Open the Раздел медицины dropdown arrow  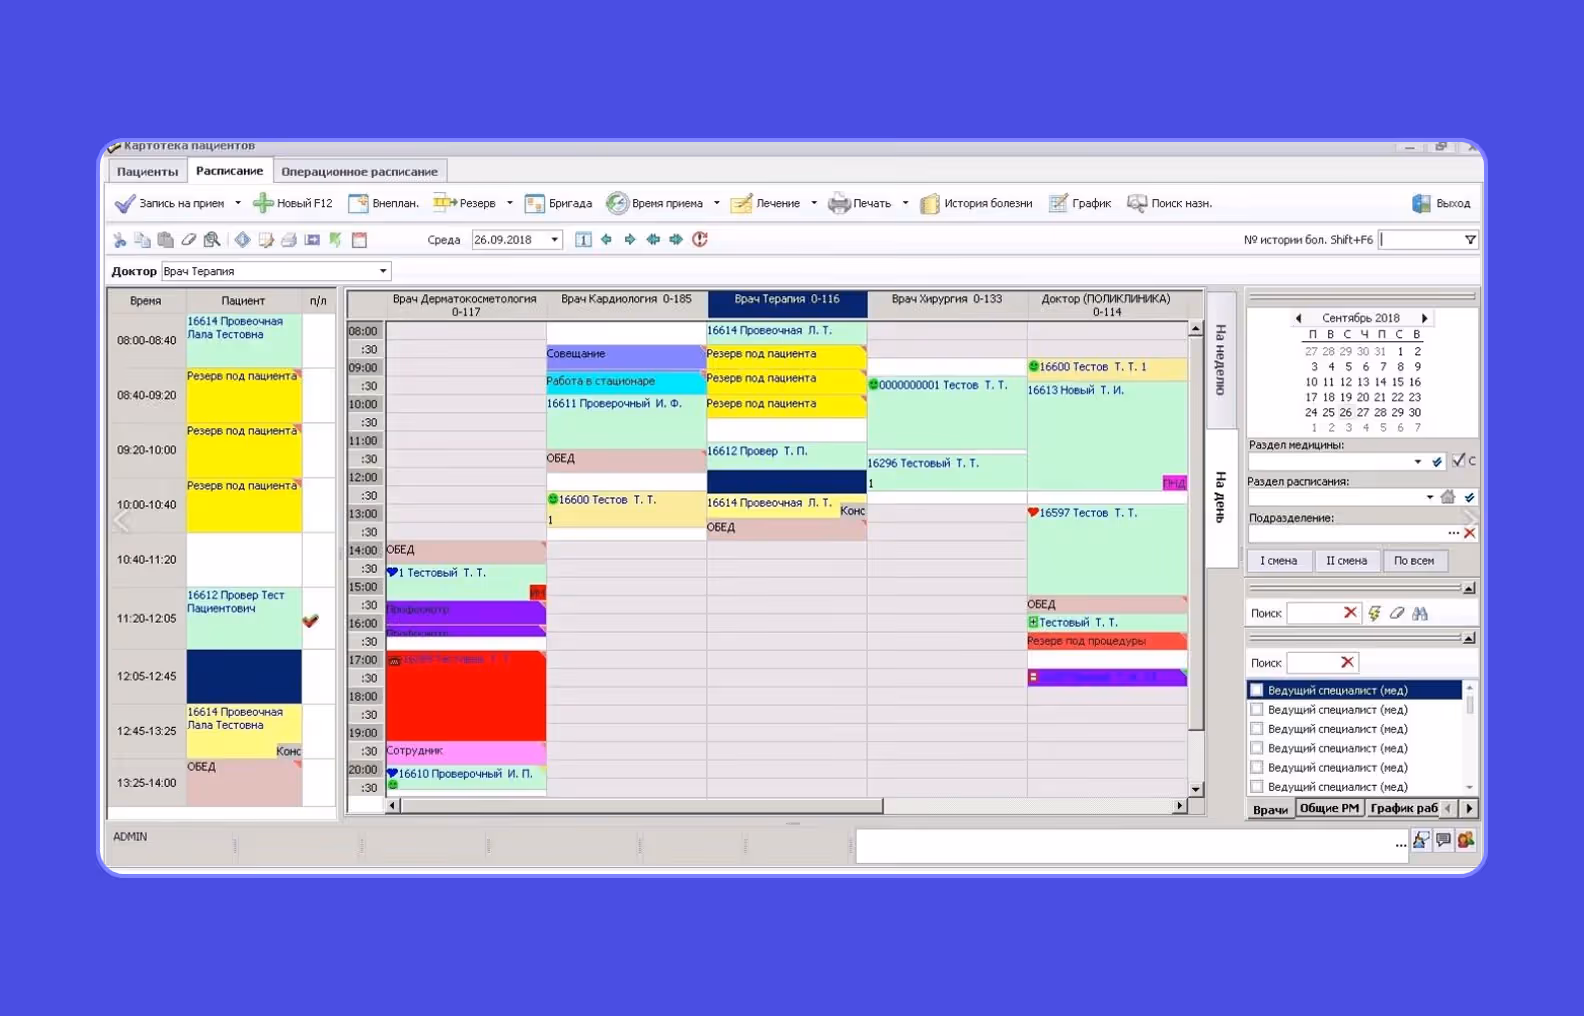point(1418,461)
